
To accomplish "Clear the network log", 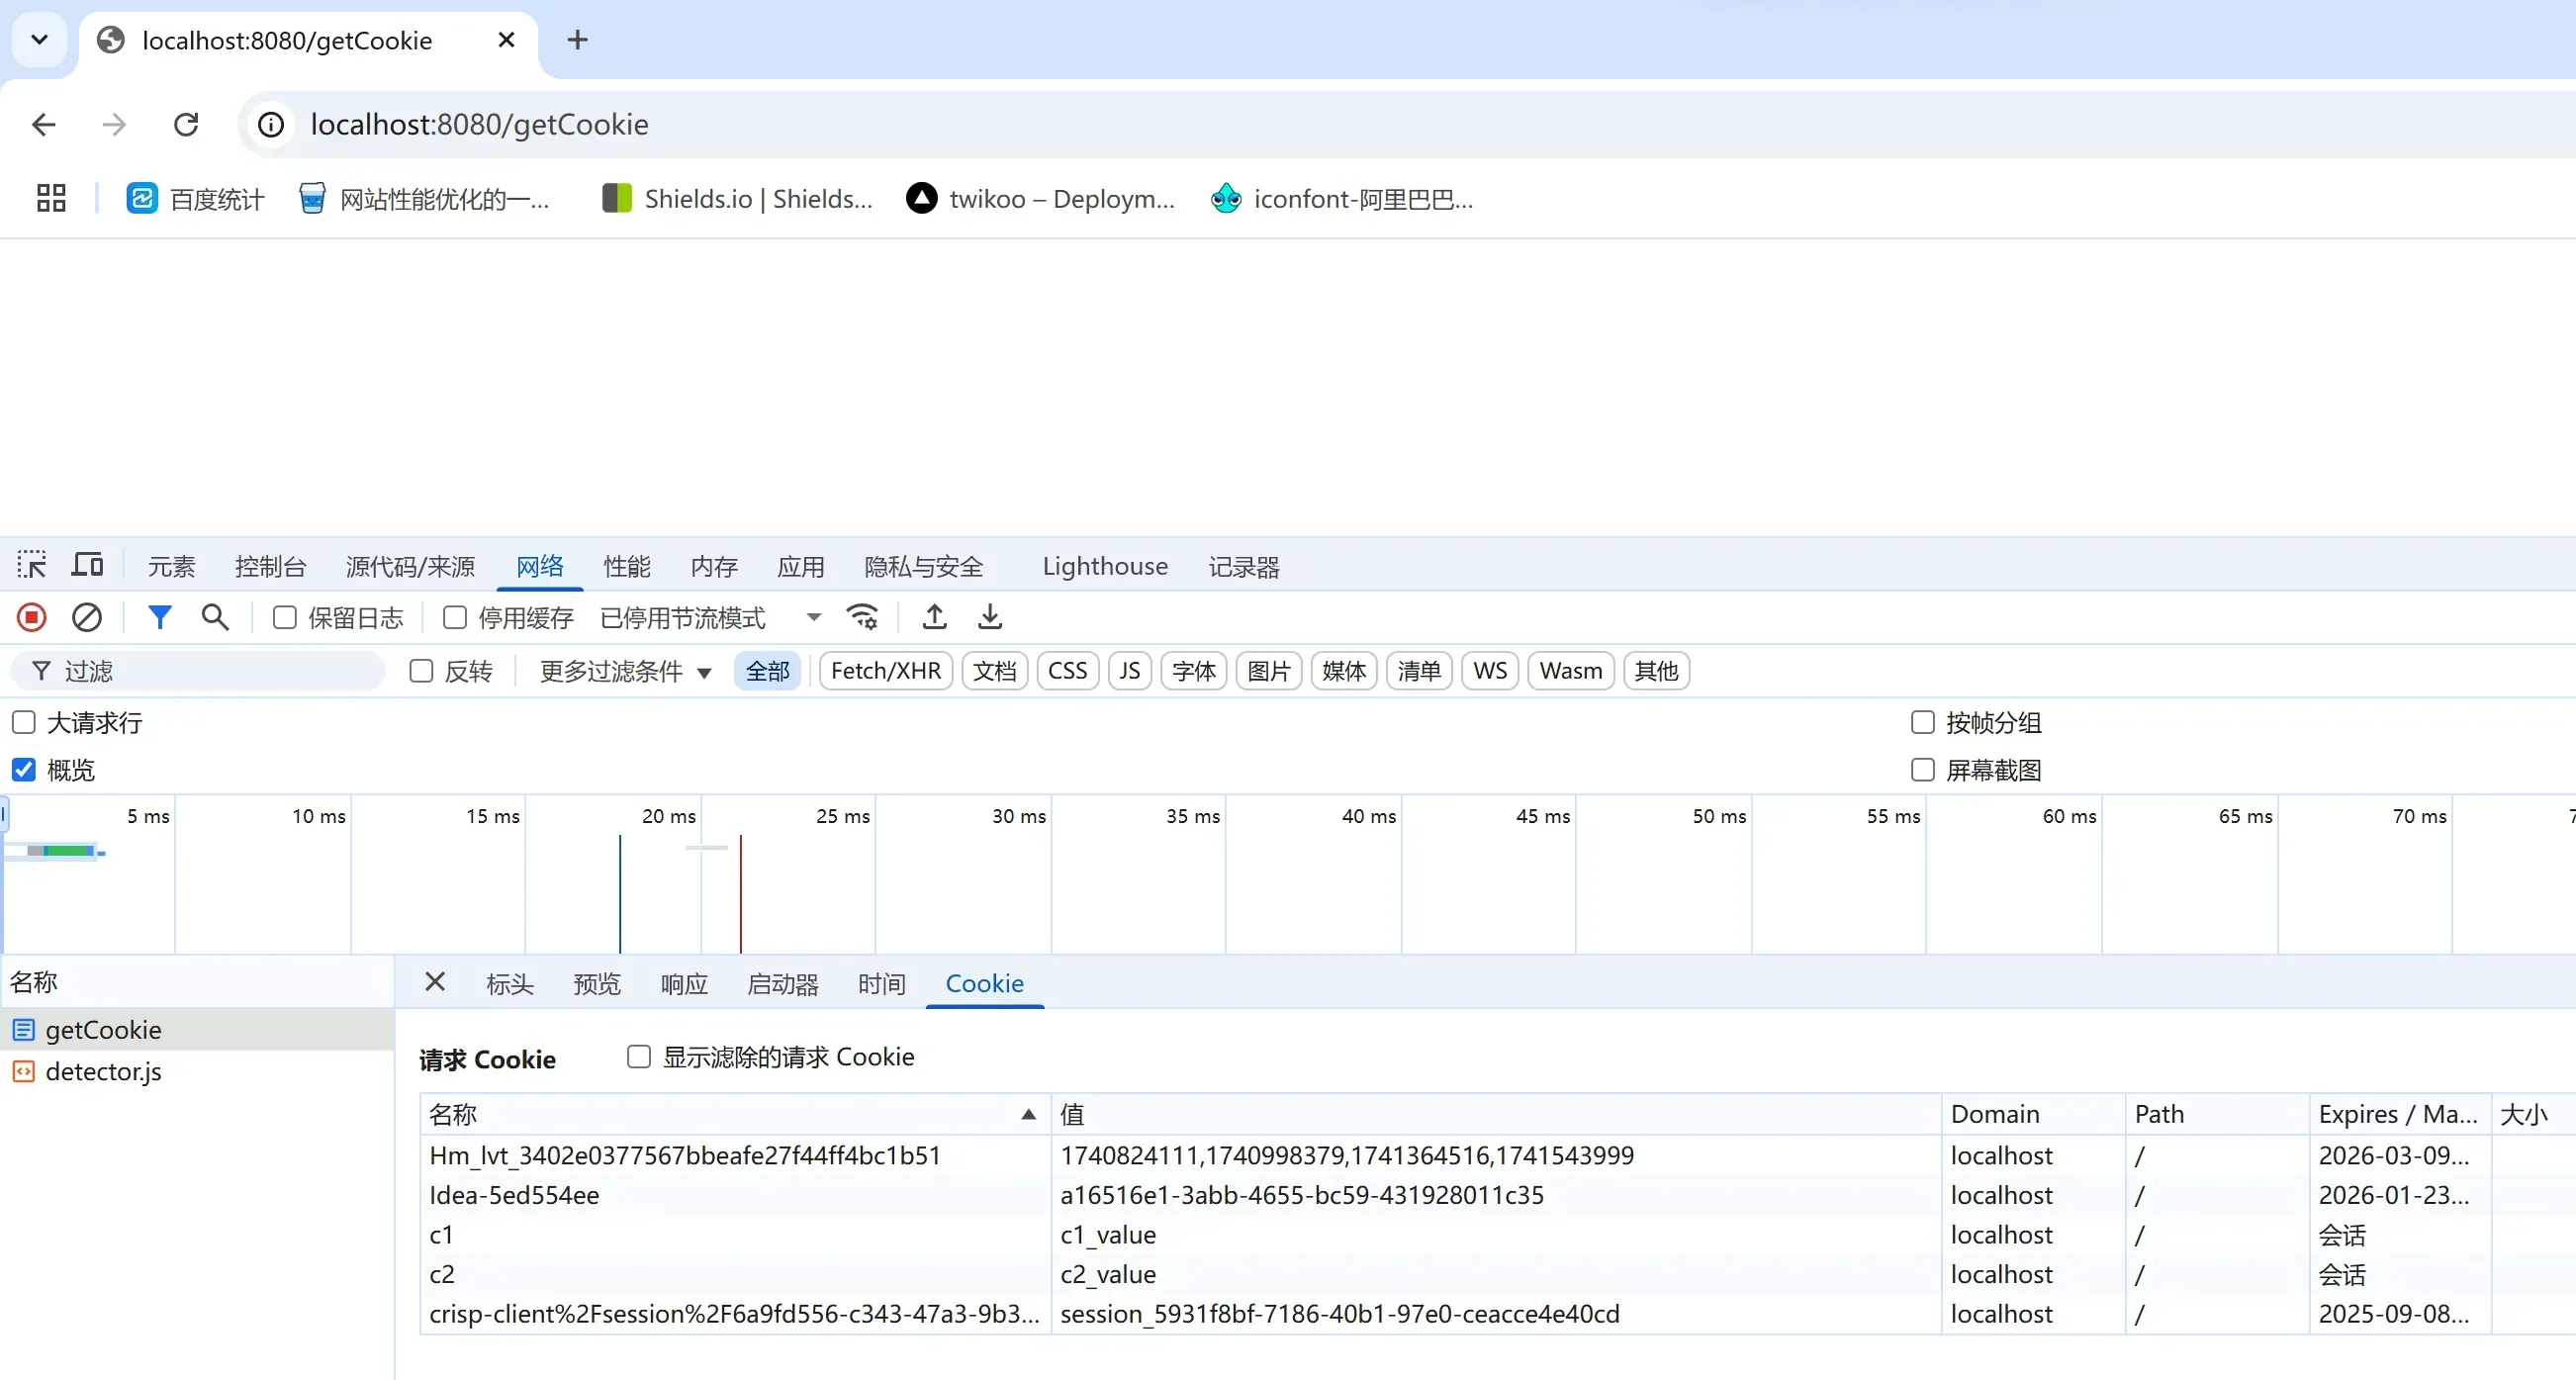I will click(x=87, y=617).
